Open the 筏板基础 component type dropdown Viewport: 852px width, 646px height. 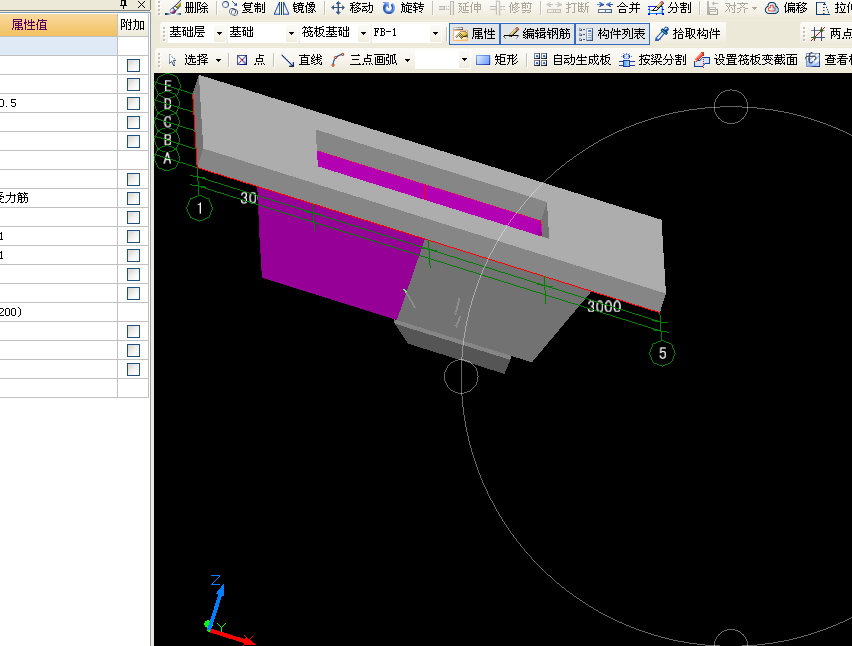click(x=363, y=34)
